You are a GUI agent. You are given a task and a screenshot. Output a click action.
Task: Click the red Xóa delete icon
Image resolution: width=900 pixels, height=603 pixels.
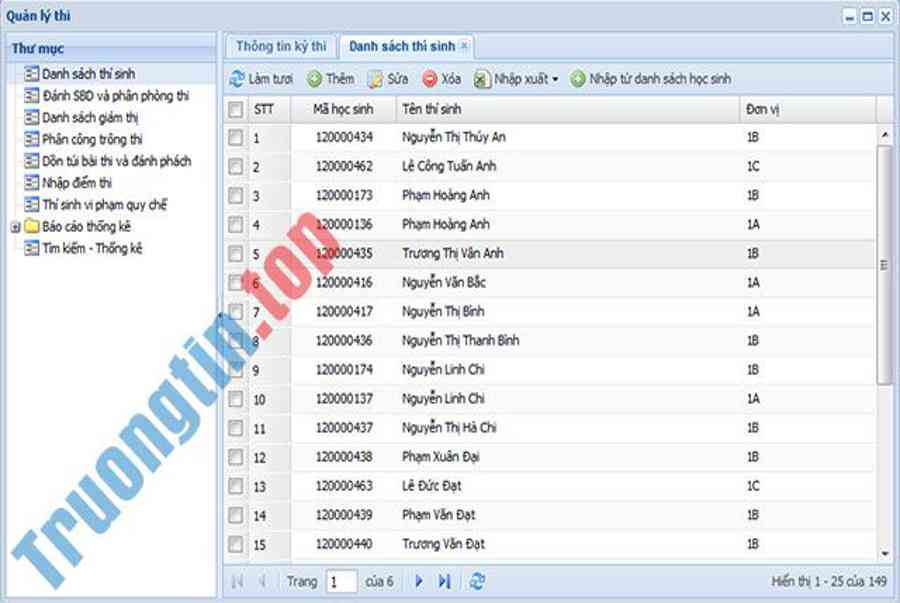point(430,79)
